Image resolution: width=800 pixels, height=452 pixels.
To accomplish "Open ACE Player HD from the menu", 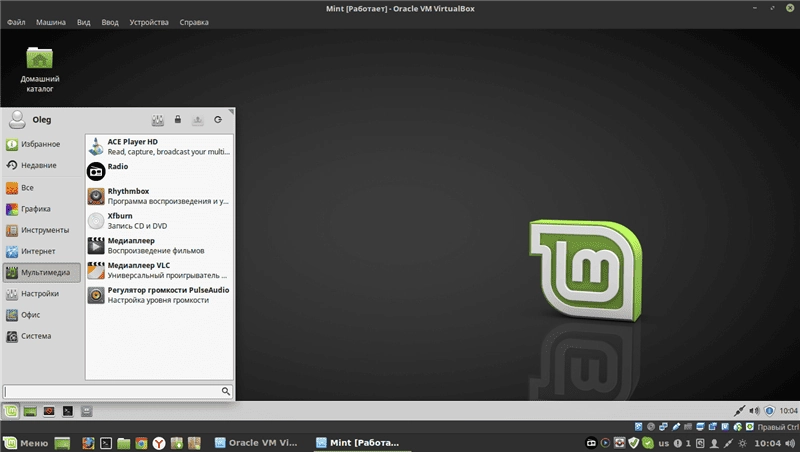I will coord(159,146).
